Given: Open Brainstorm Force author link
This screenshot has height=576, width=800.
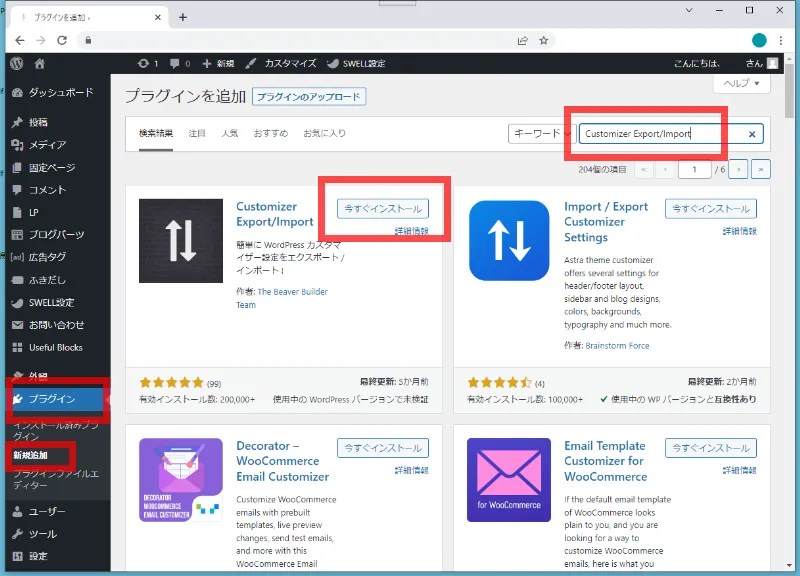Looking at the screenshot, I should pyautogui.click(x=617, y=346).
